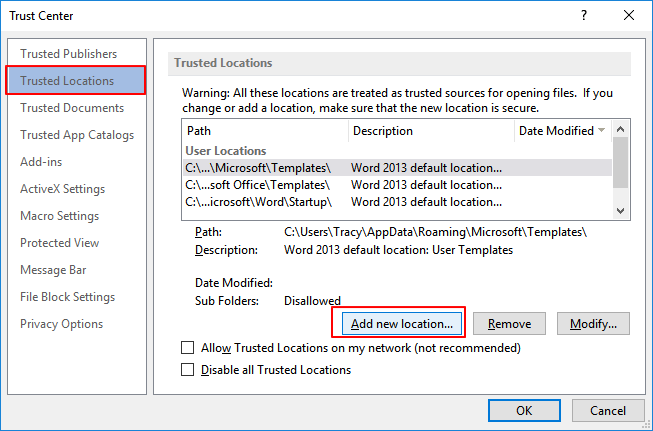653x431 pixels.
Task: Go to Trusted Documents settings
Action: (x=72, y=108)
